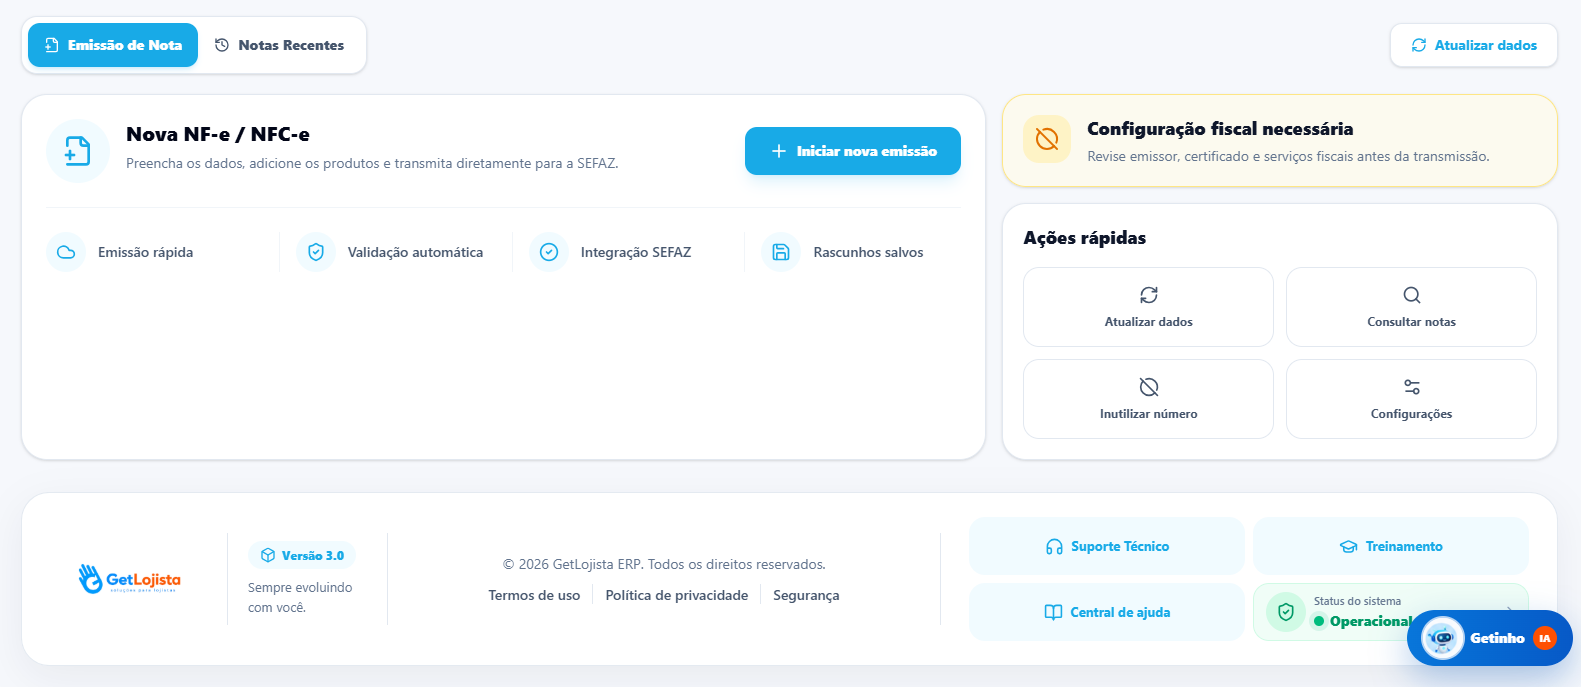The image size is (1581, 687).
Task: View the Status do sistema card
Action: (1391, 612)
